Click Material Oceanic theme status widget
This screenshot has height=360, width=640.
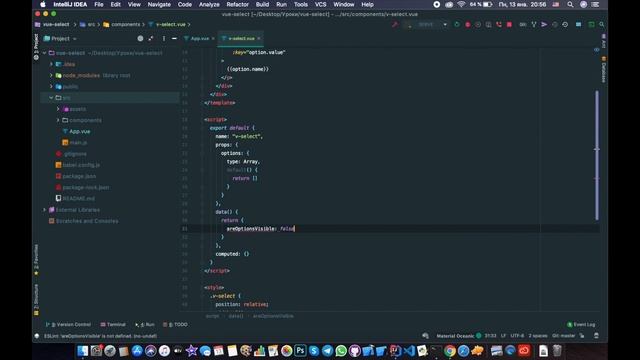pyautogui.click(x=459, y=336)
